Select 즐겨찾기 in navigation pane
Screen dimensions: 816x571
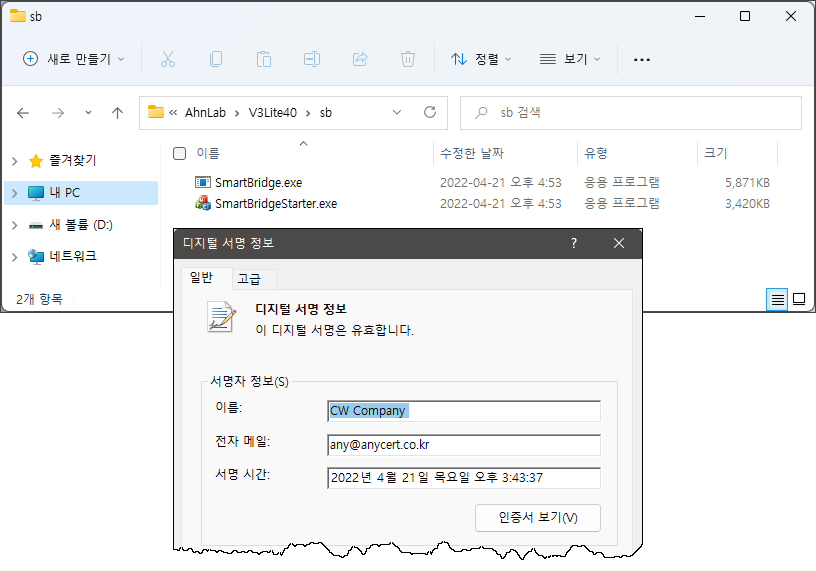[73, 160]
